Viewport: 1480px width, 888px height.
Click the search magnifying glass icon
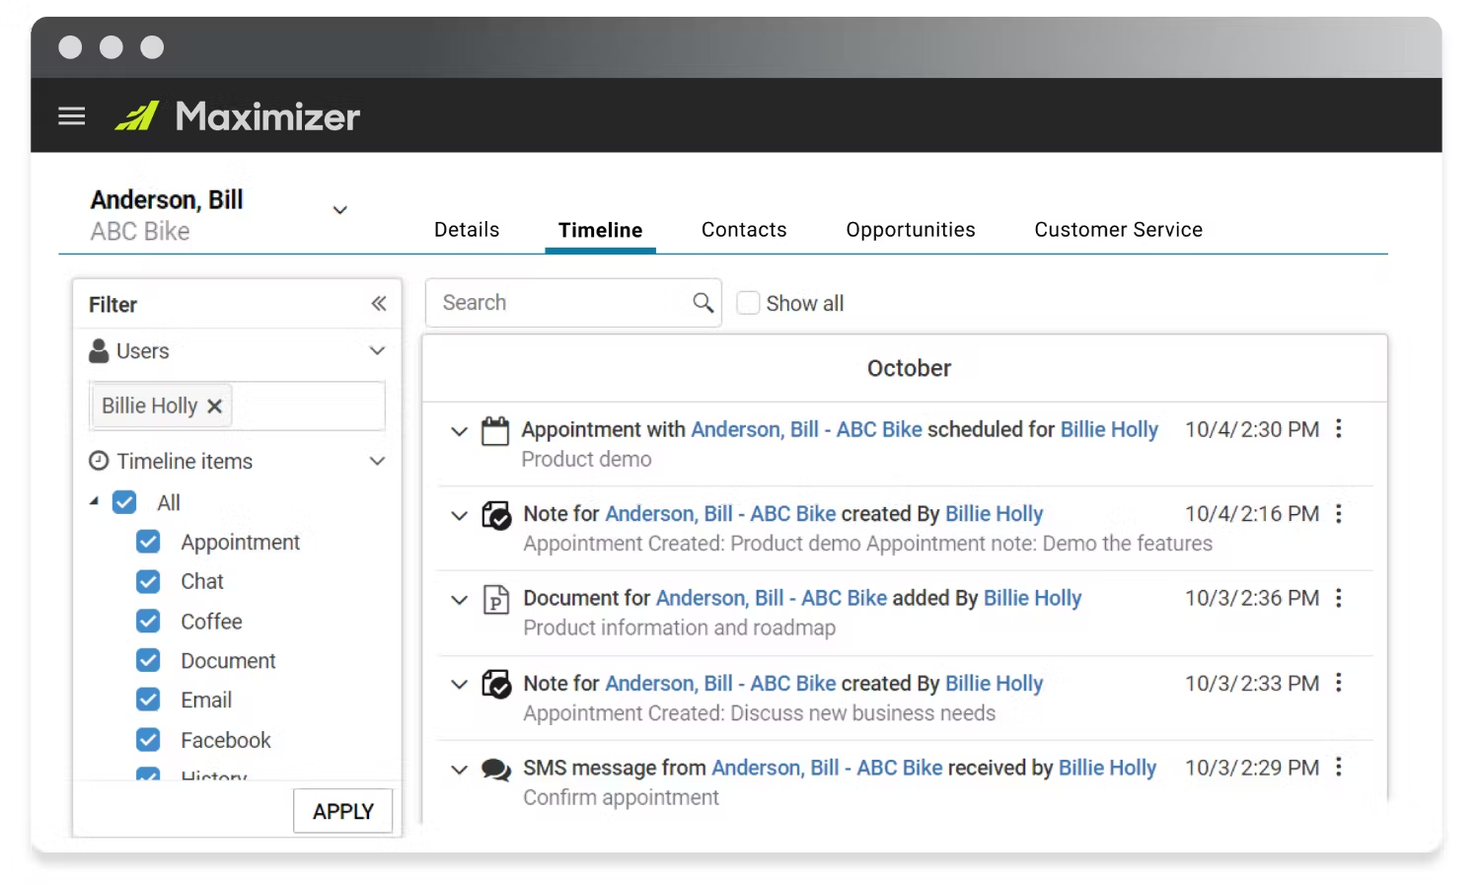pyautogui.click(x=702, y=302)
